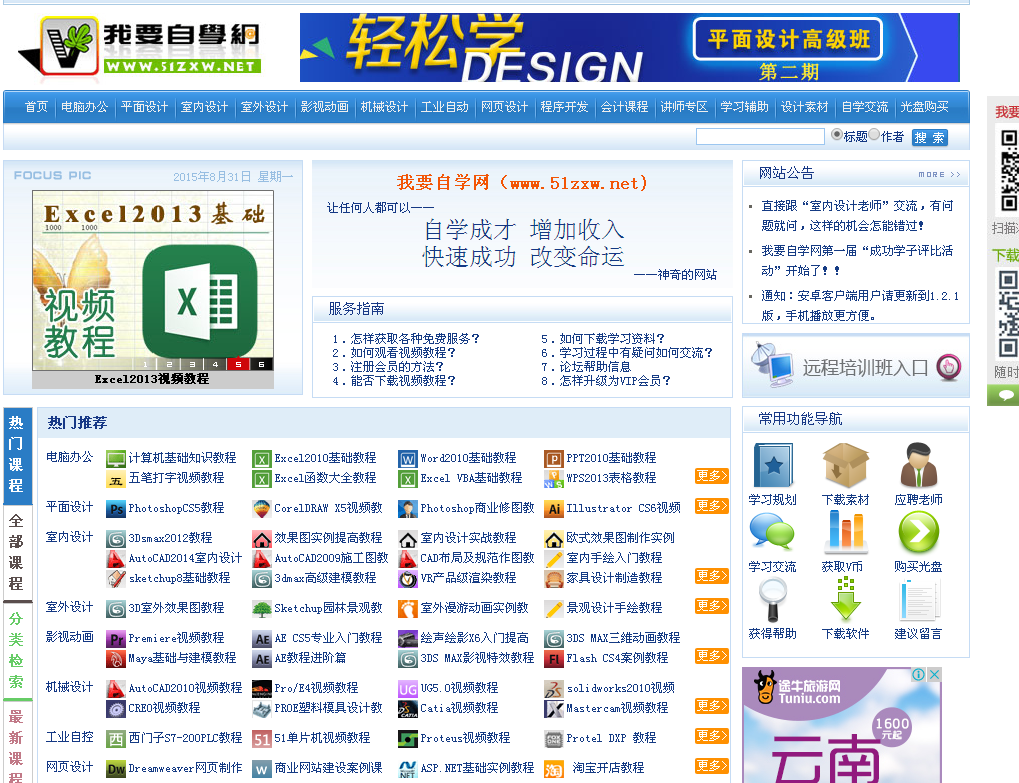Expand 更多 for 影视动画 courses

click(x=712, y=656)
